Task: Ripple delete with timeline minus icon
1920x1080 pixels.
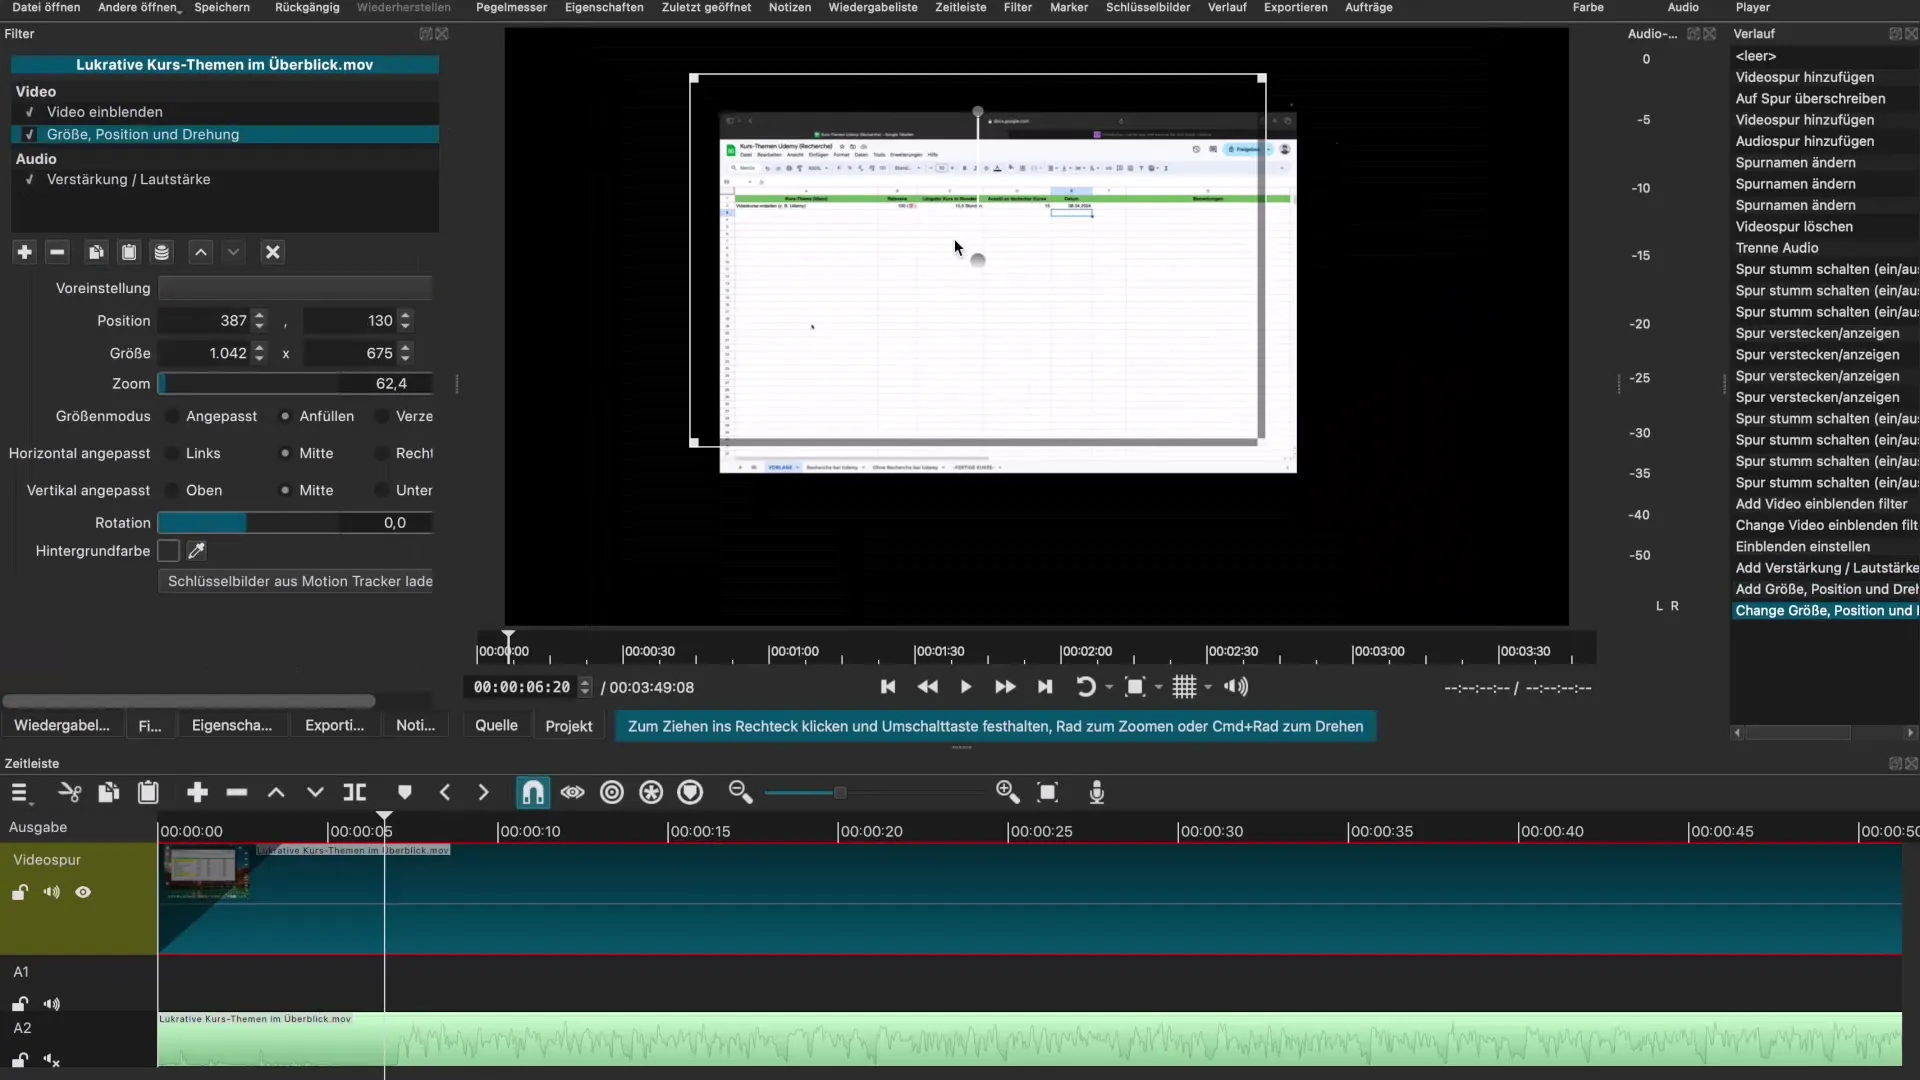Action: 237,793
